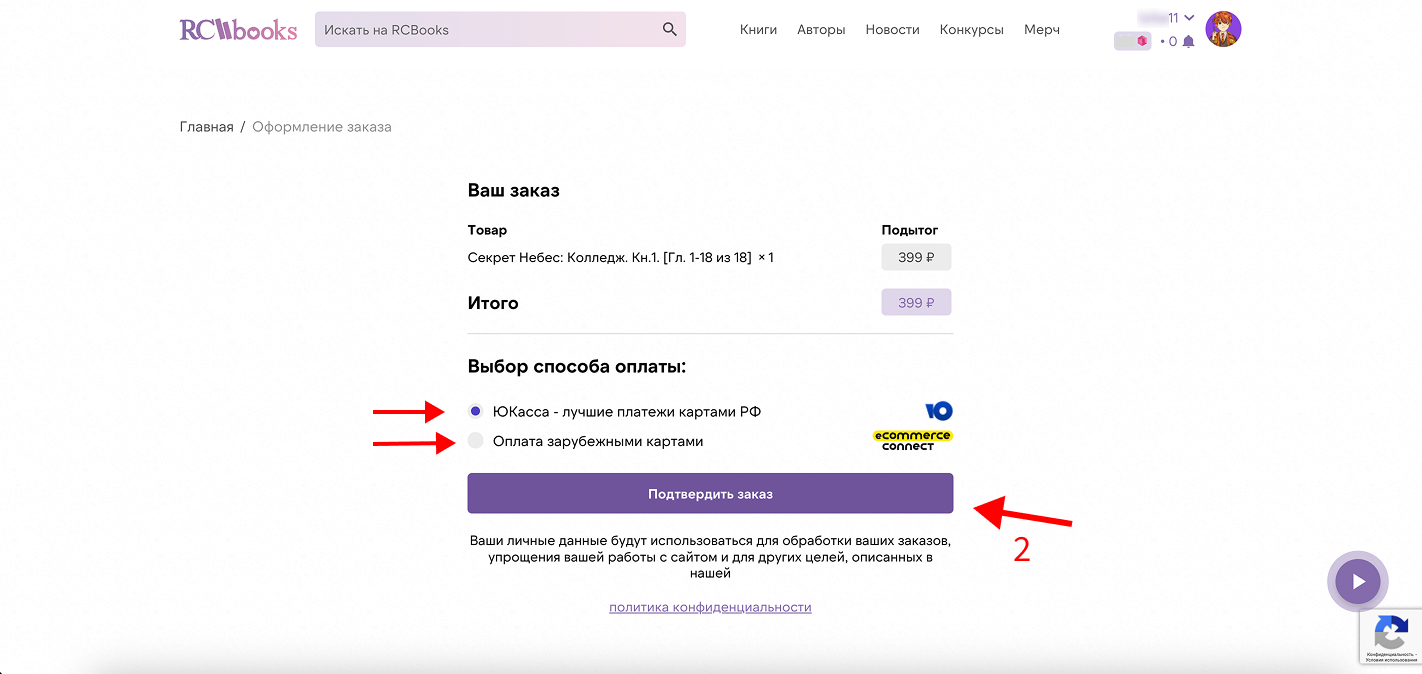Viewport: 1422px width, 674px height.
Task: Click the RCBooks logo
Action: 238,30
